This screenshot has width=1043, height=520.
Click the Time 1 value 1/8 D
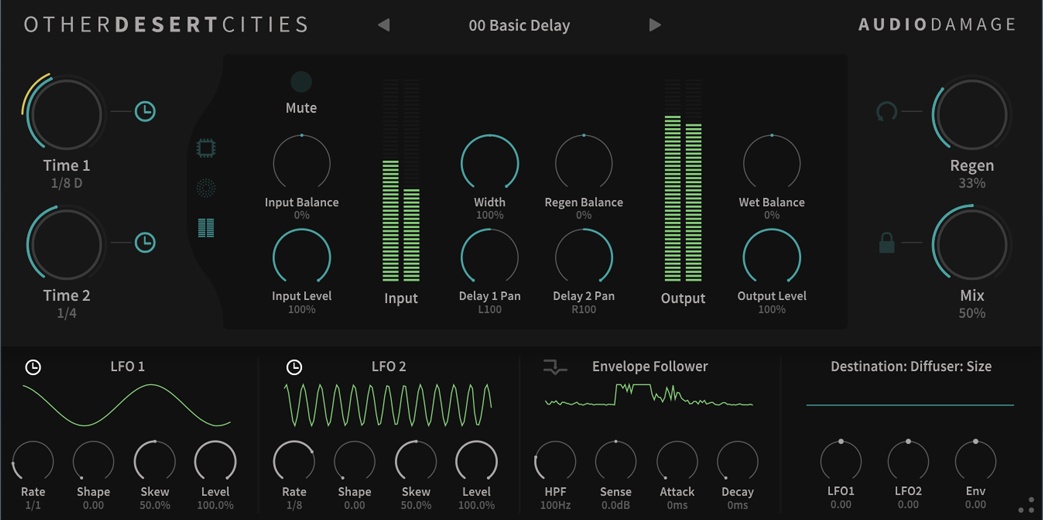pos(67,183)
